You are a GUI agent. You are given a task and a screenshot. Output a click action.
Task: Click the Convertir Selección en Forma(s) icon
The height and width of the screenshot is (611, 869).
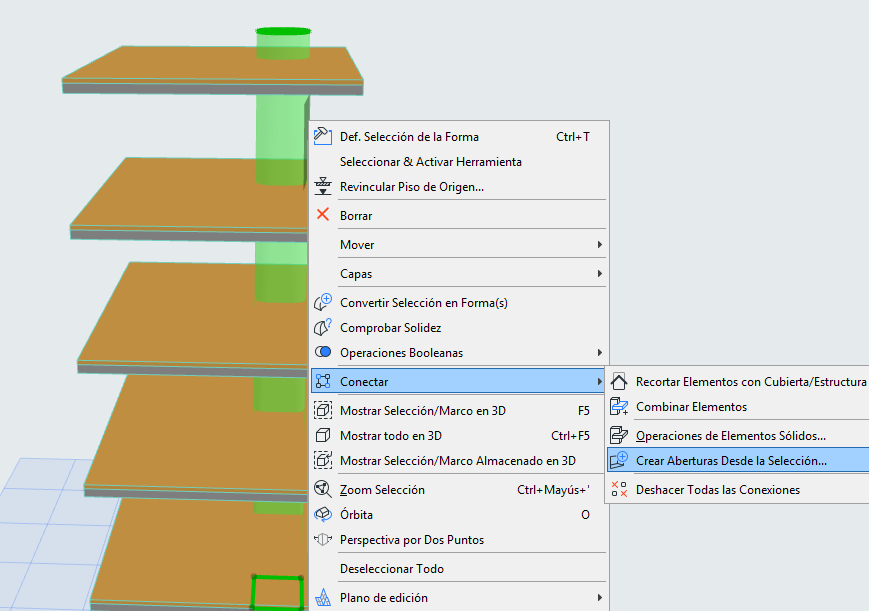coord(323,302)
